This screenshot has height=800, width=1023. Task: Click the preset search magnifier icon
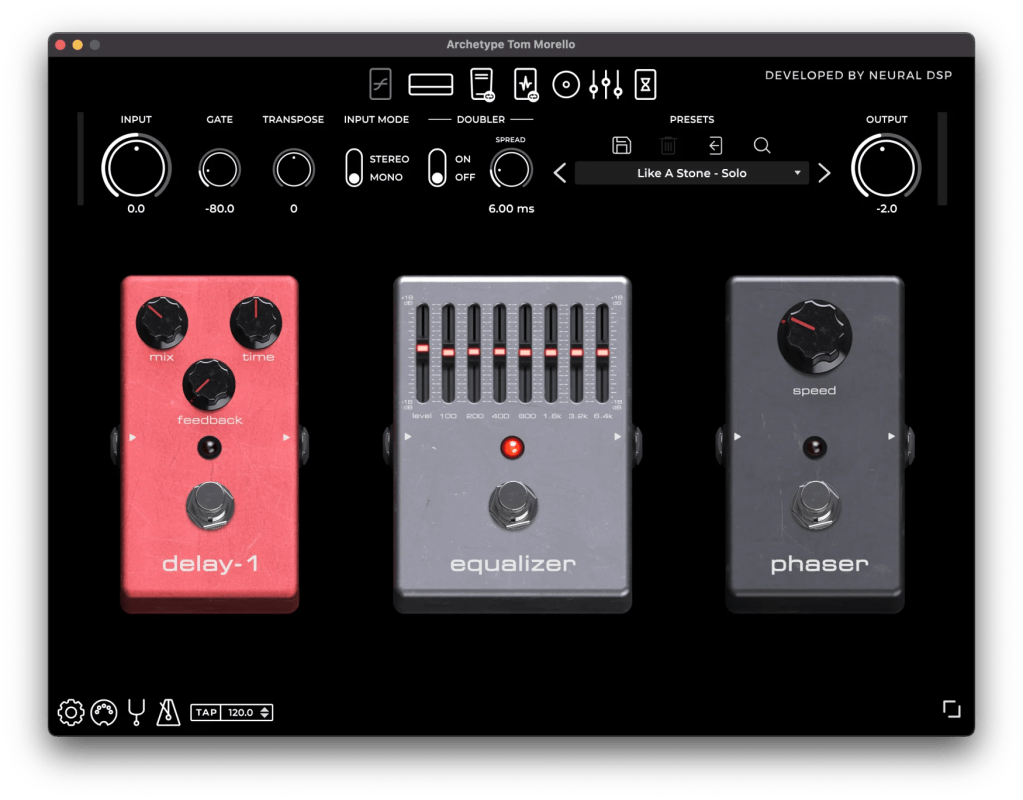click(x=762, y=146)
